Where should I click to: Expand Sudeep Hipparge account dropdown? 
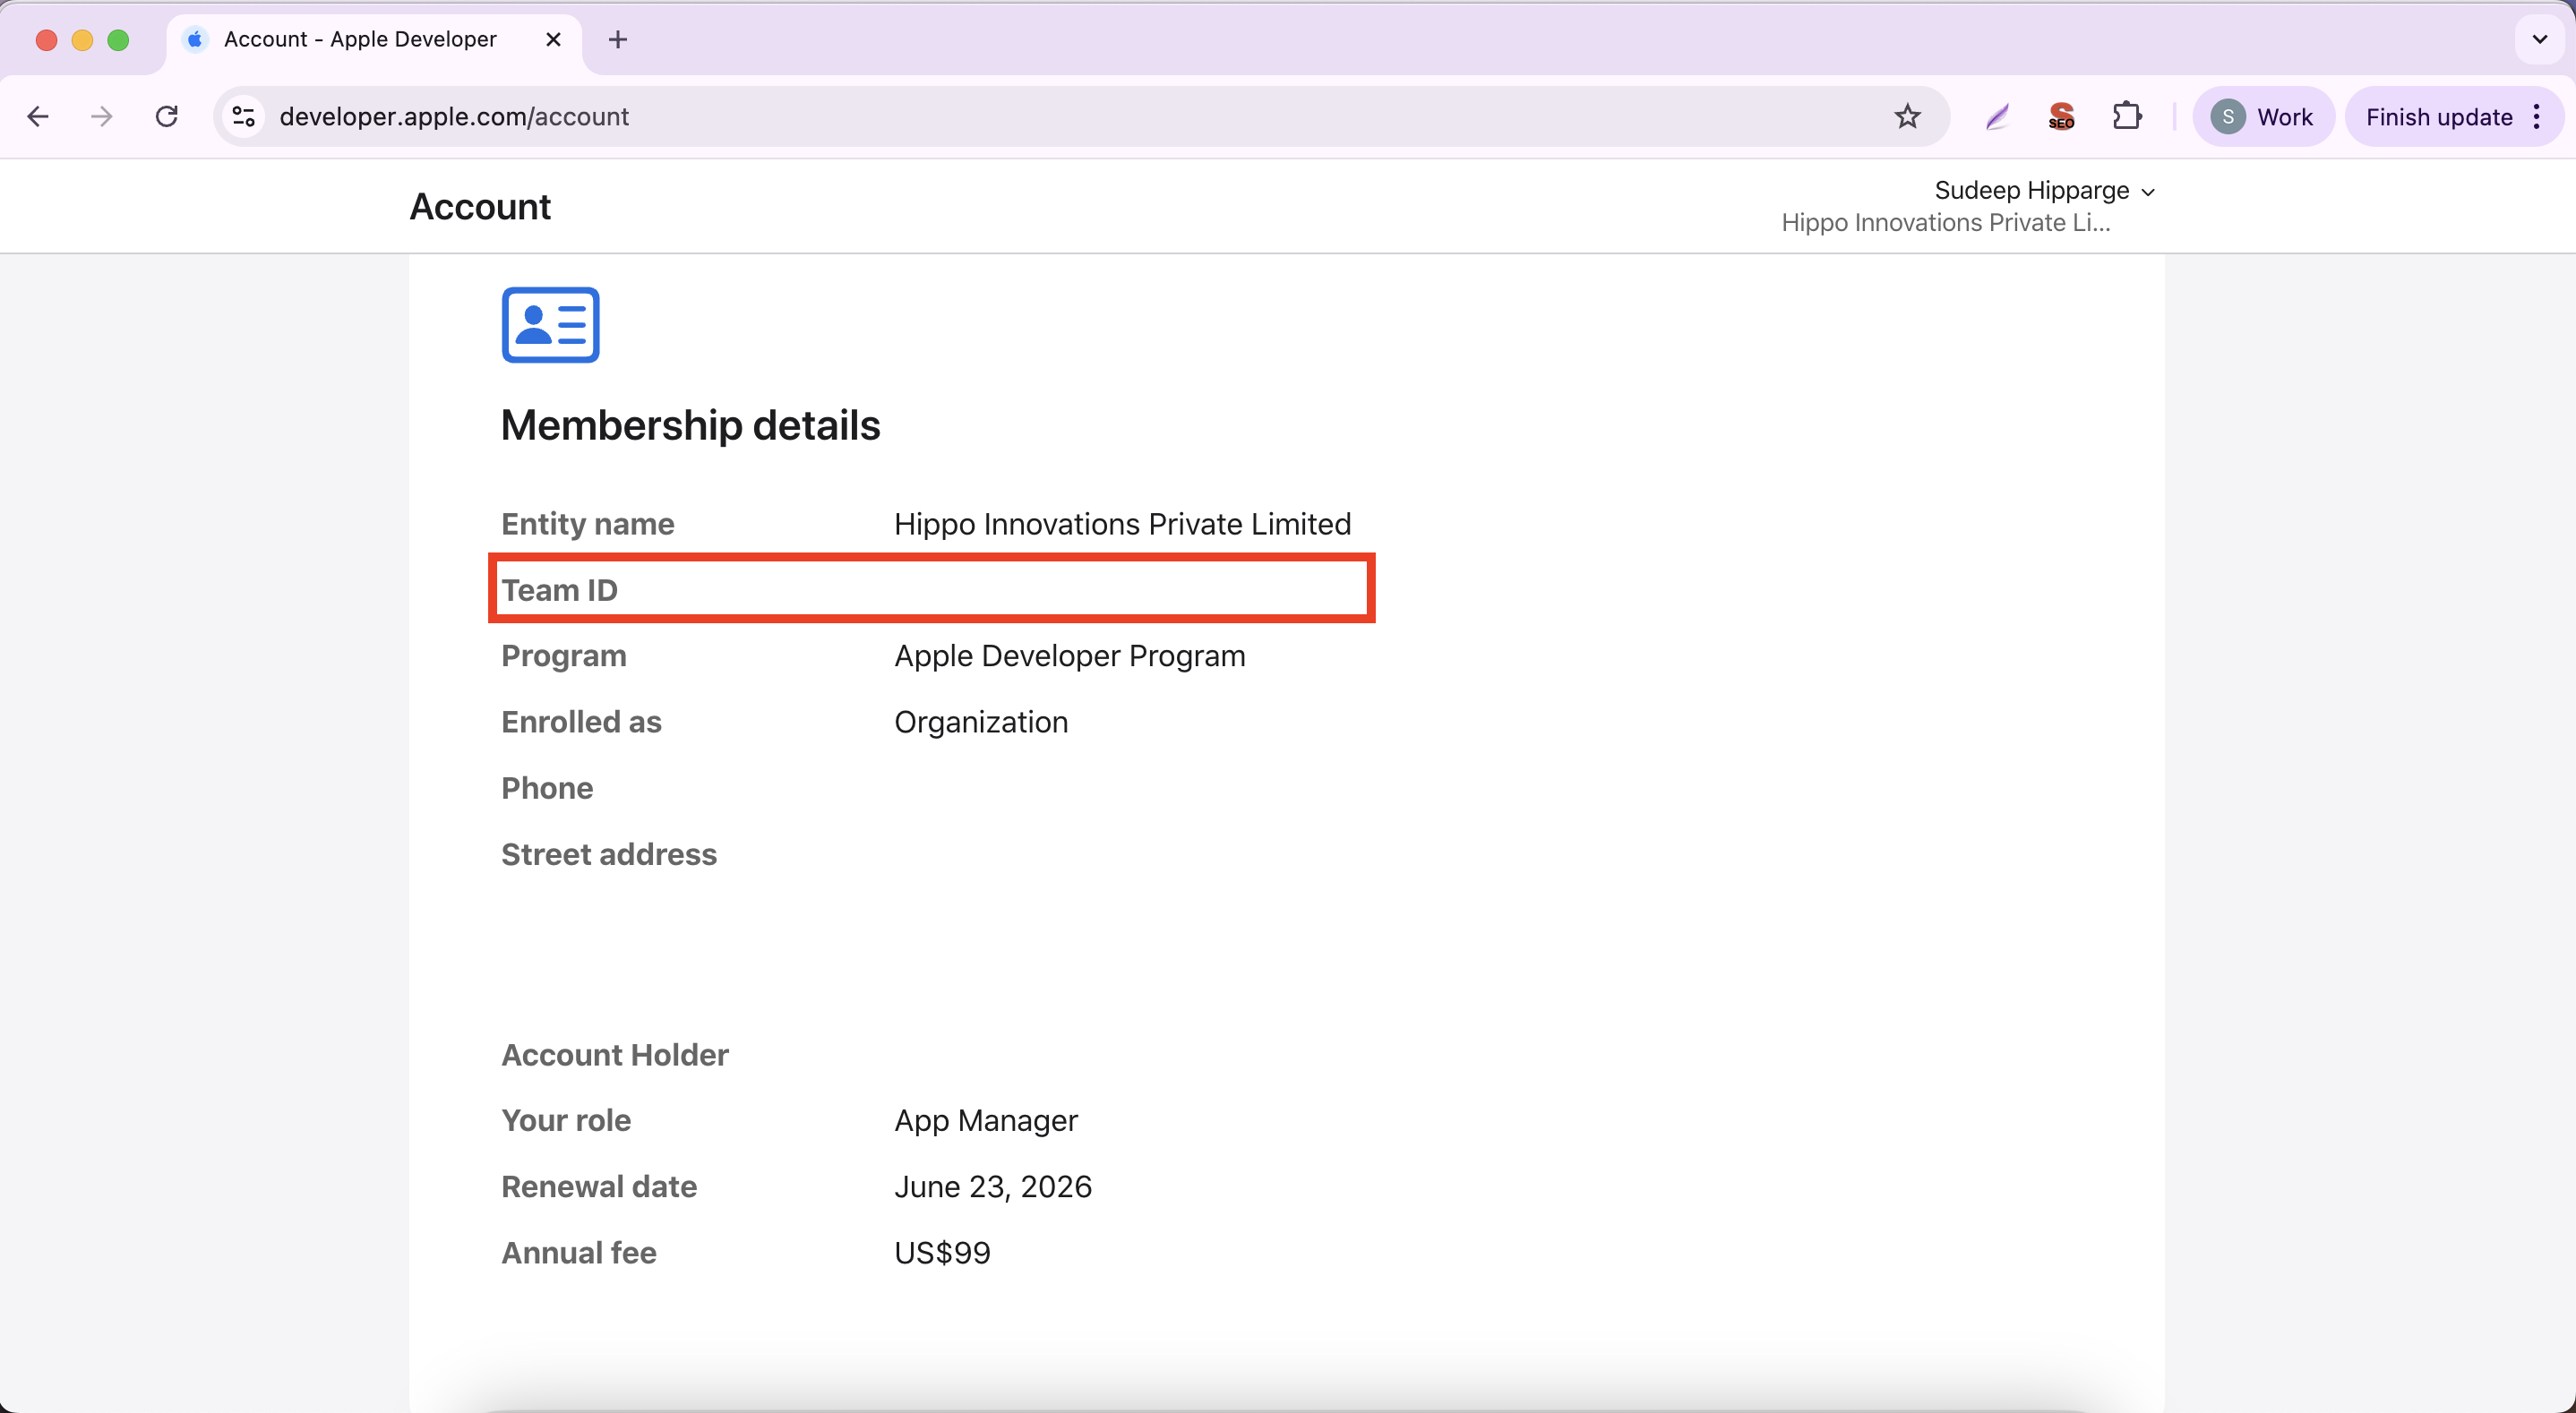2044,190
